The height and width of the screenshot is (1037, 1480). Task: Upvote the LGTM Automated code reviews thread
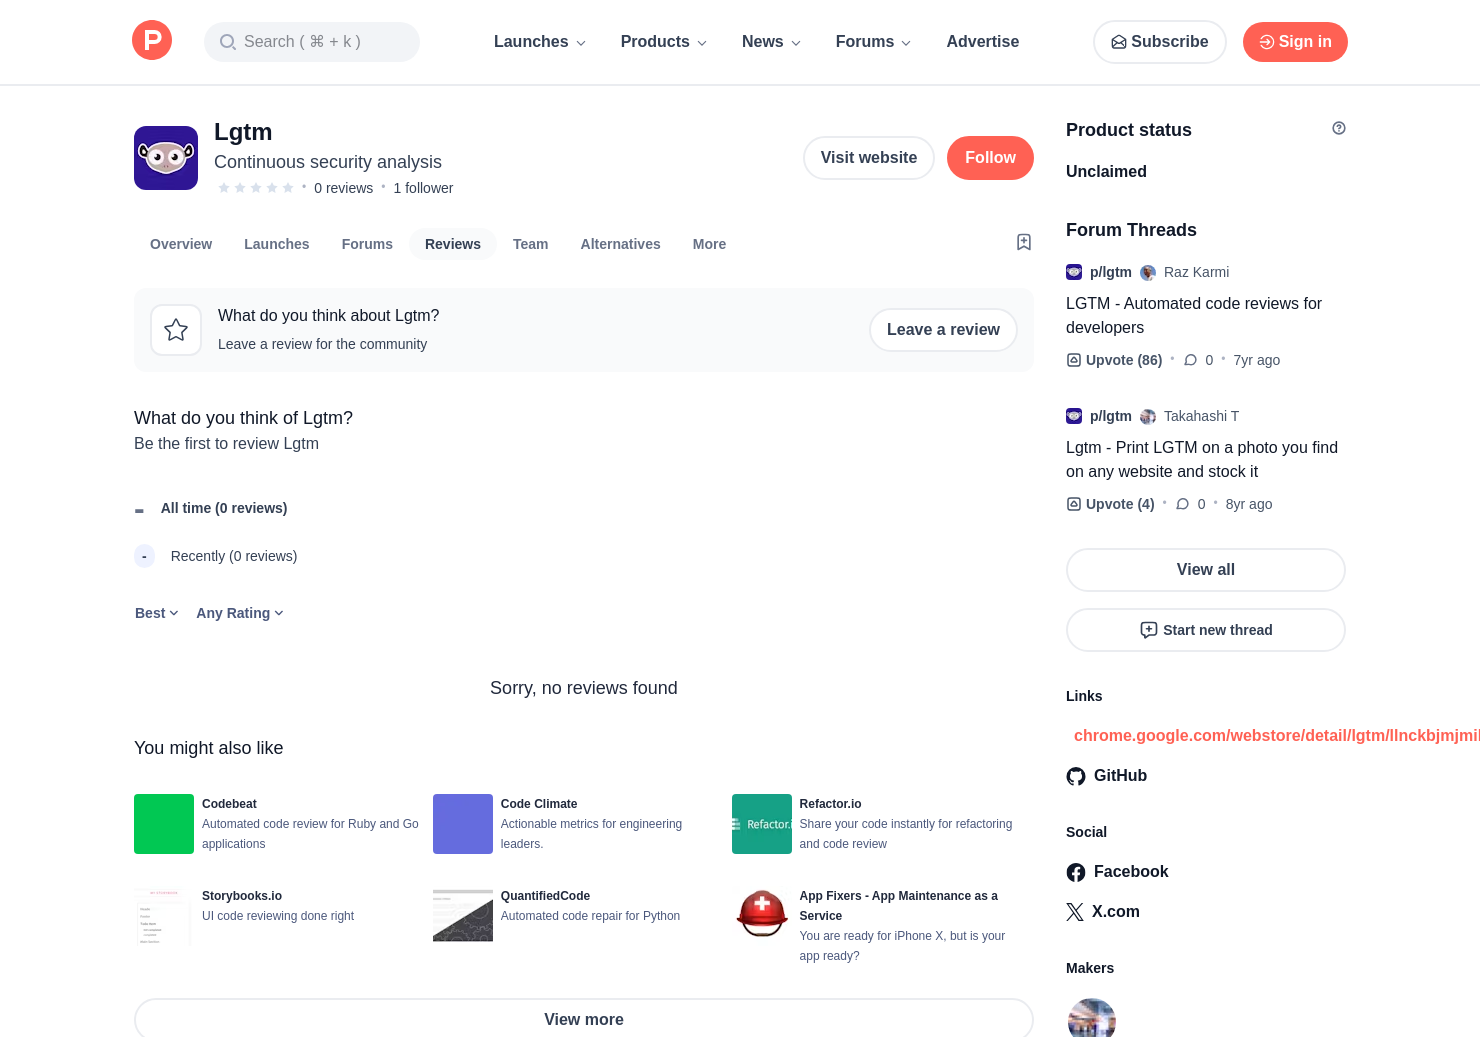[1114, 360]
